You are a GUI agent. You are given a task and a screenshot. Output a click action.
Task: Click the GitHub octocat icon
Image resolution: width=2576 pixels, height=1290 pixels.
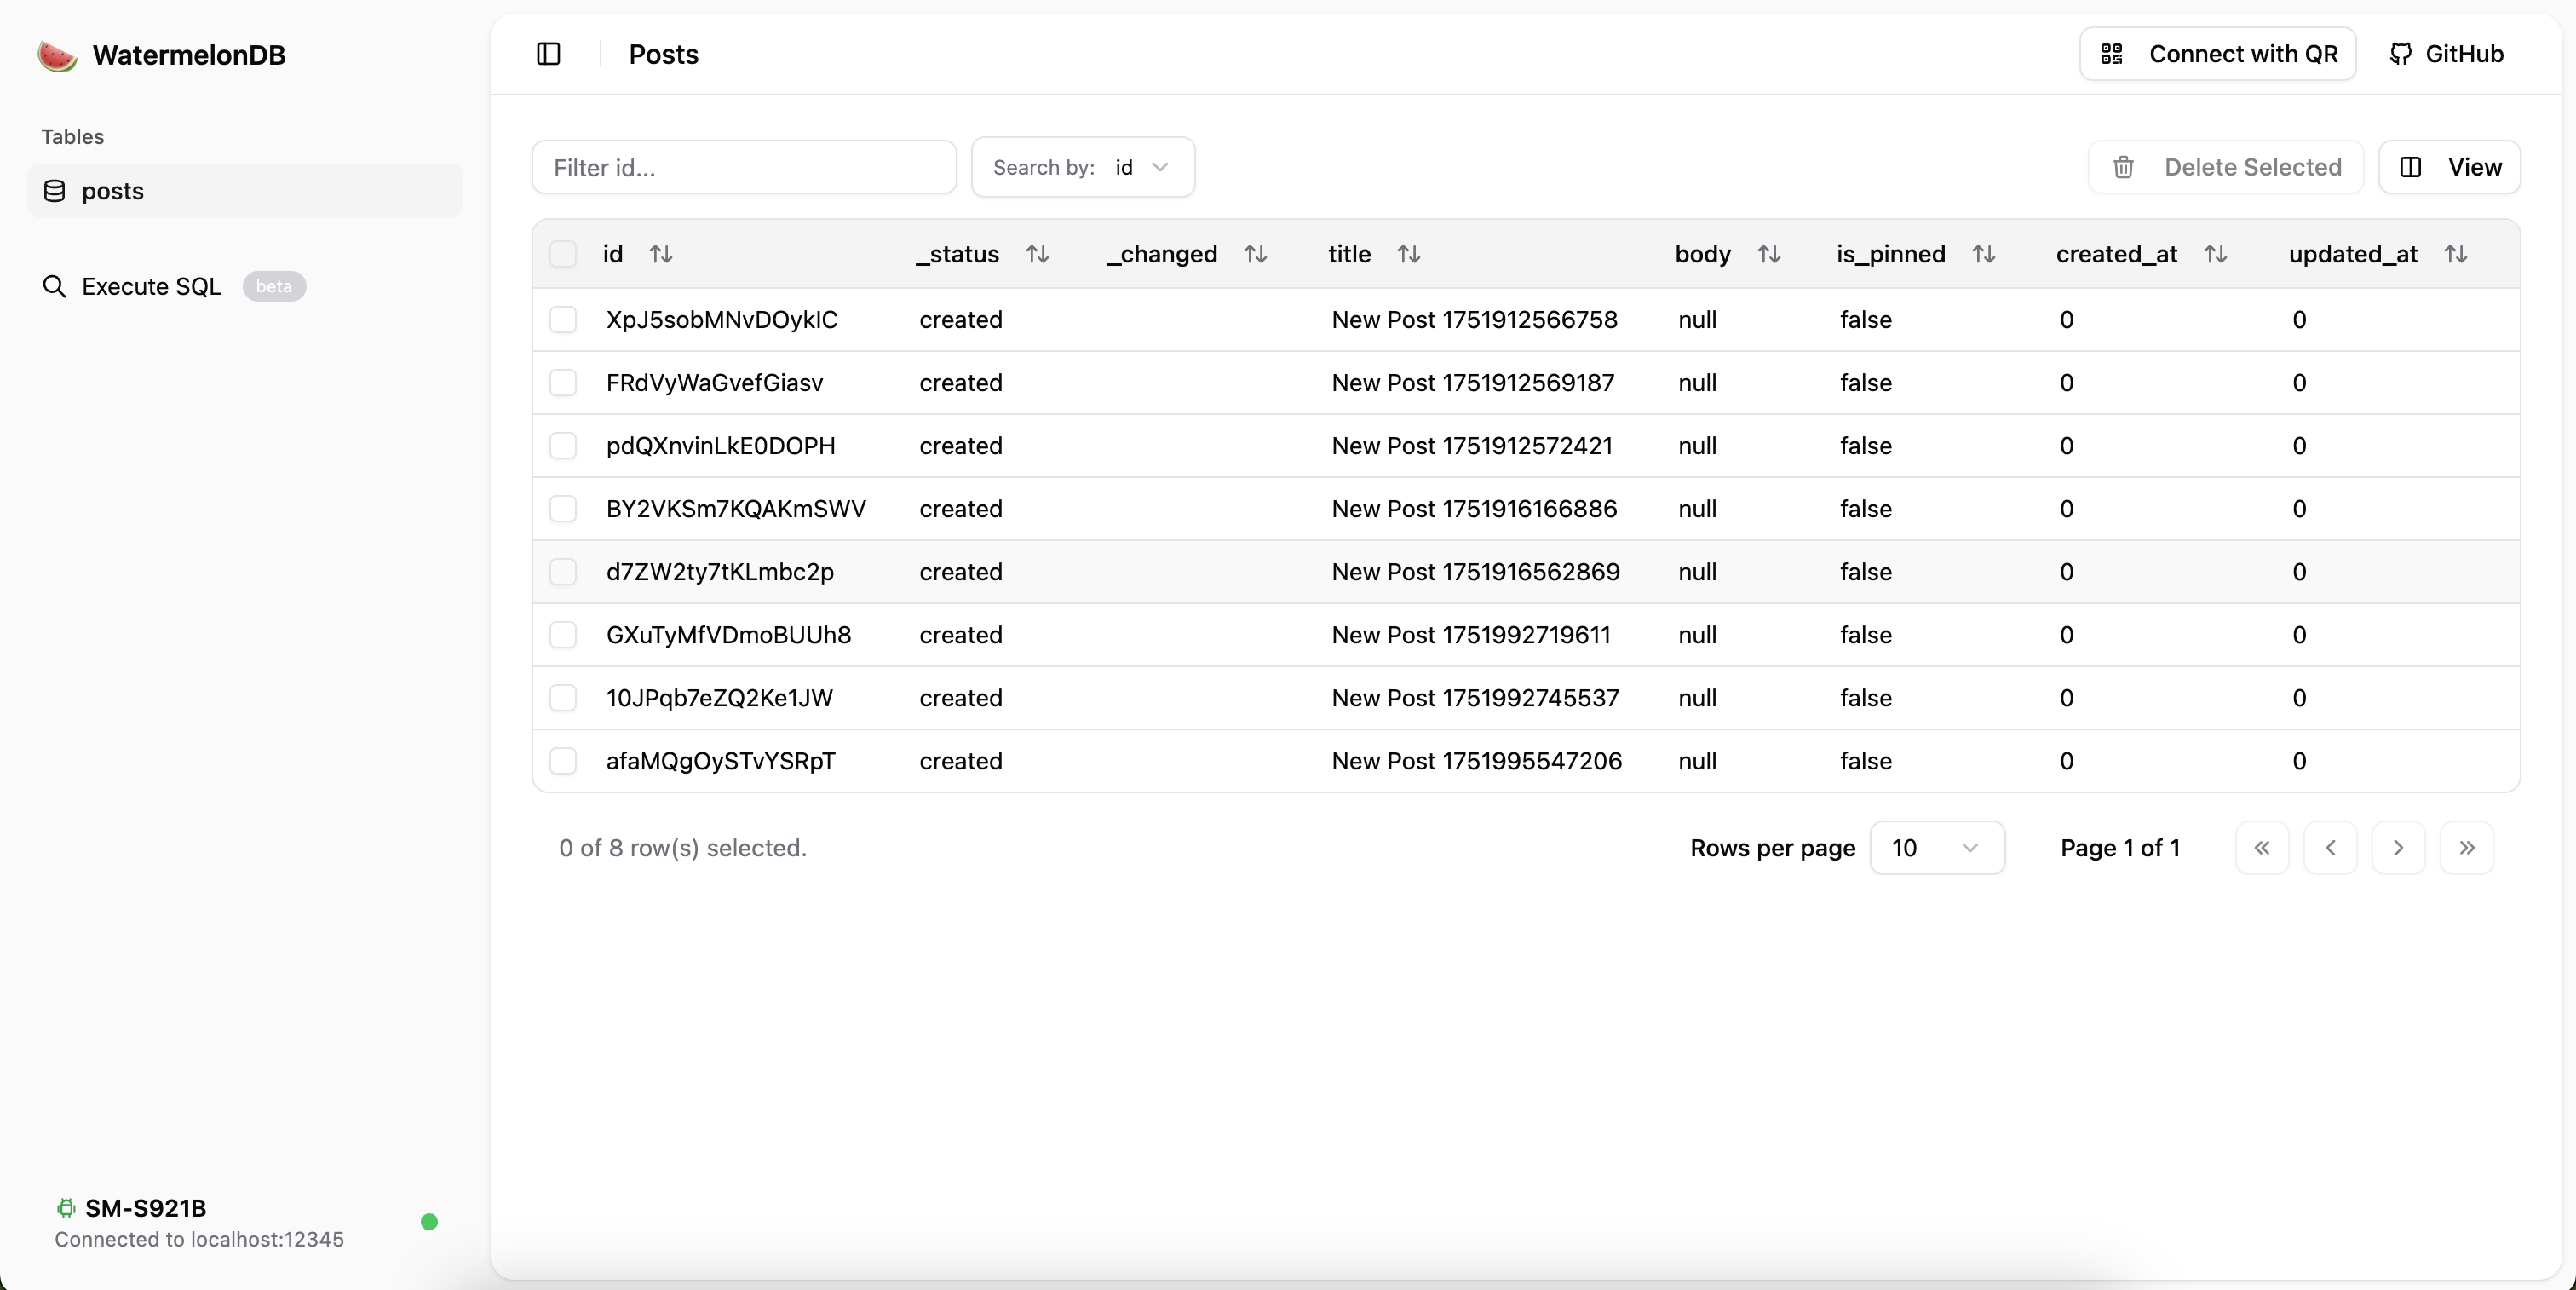click(2398, 53)
